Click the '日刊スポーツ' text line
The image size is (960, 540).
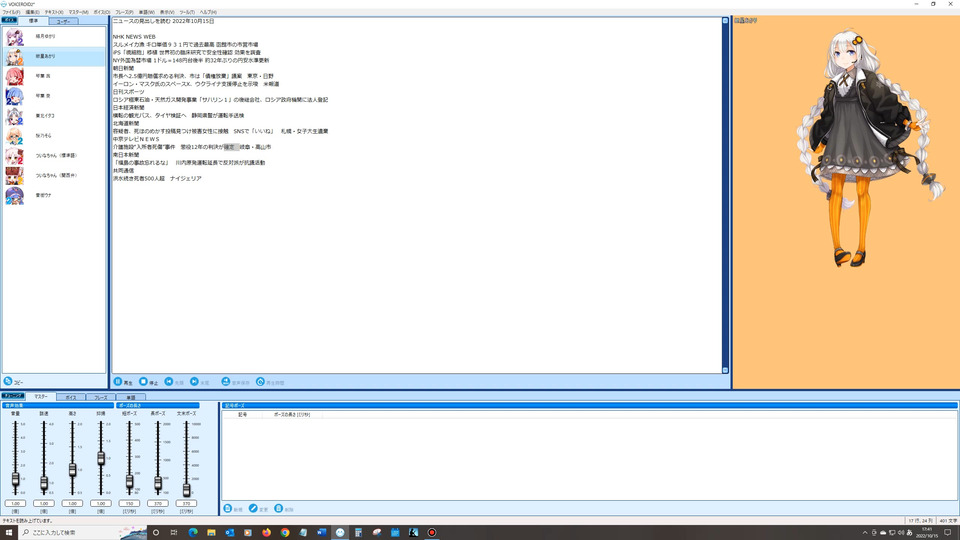click(x=129, y=92)
